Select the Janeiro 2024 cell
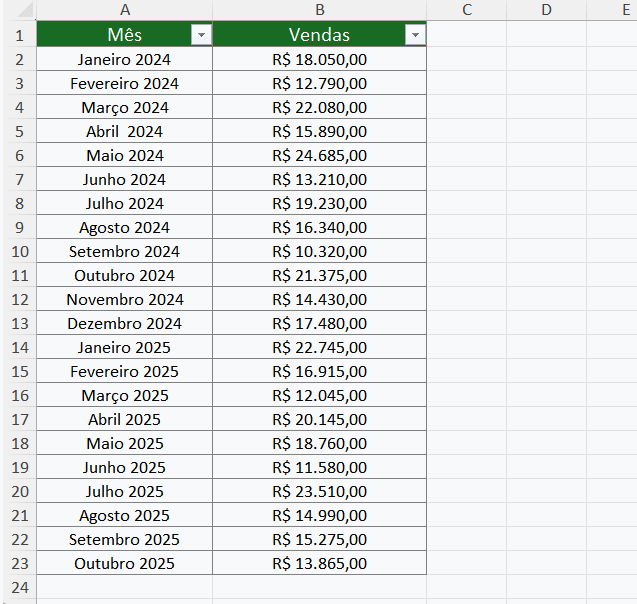The width and height of the screenshot is (637, 604). [x=124, y=59]
